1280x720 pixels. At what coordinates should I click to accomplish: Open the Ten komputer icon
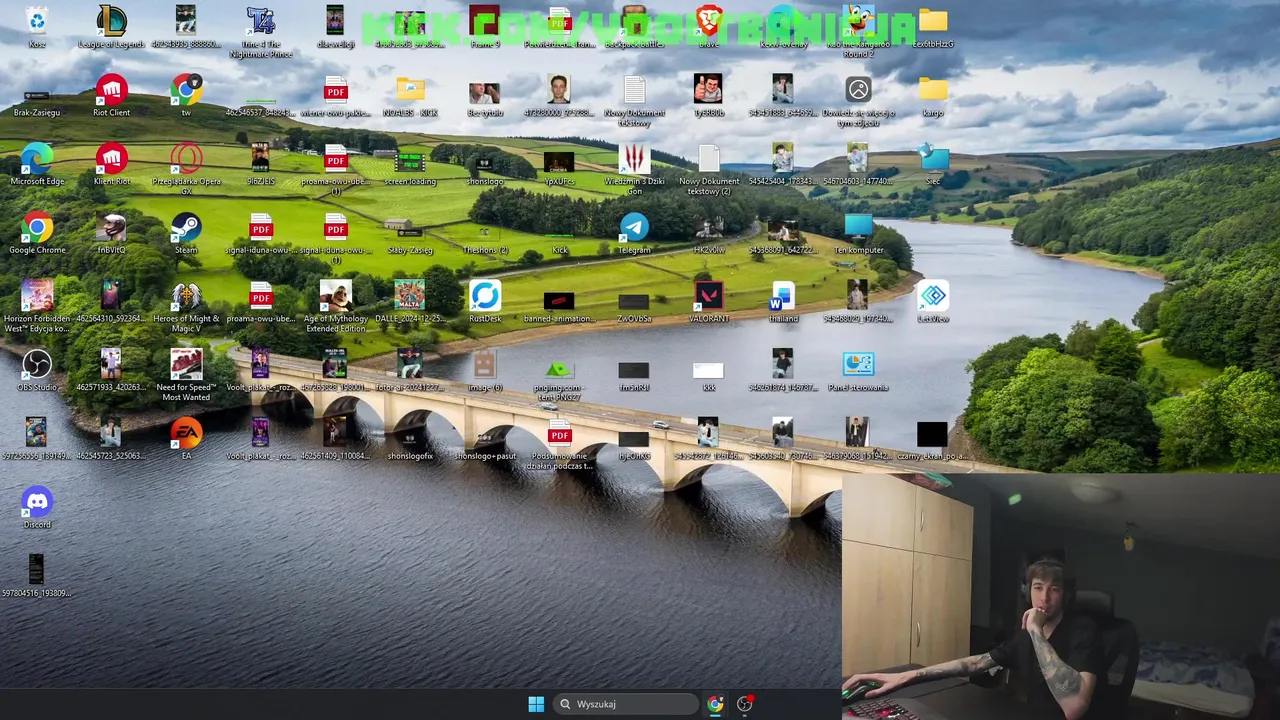[x=858, y=233]
